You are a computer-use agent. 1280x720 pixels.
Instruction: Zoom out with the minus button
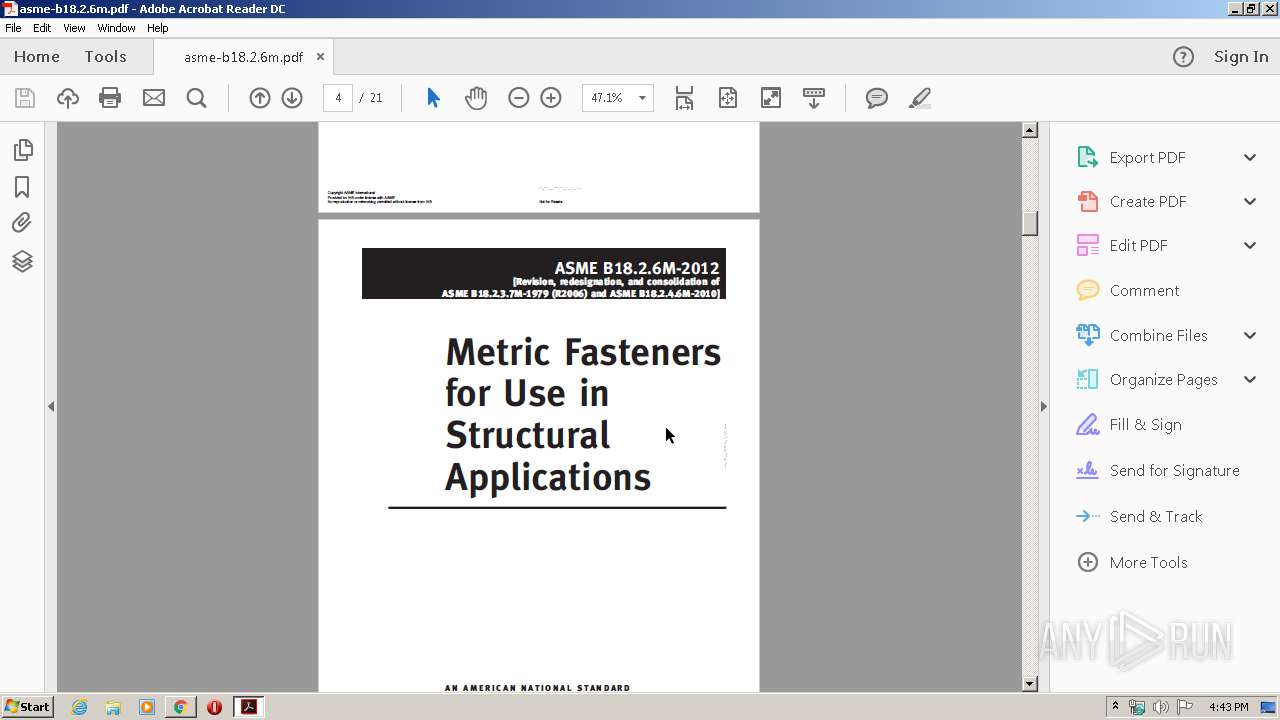(x=518, y=98)
